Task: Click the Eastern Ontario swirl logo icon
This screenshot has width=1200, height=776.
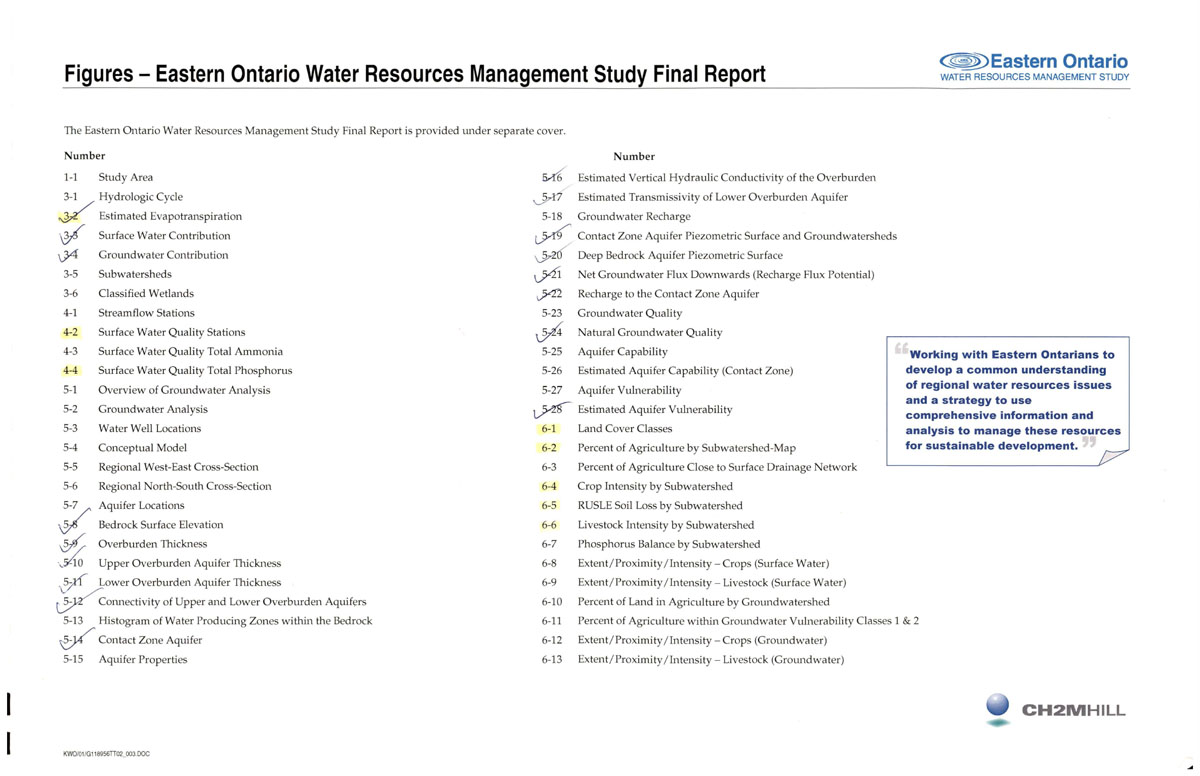Action: click(964, 61)
